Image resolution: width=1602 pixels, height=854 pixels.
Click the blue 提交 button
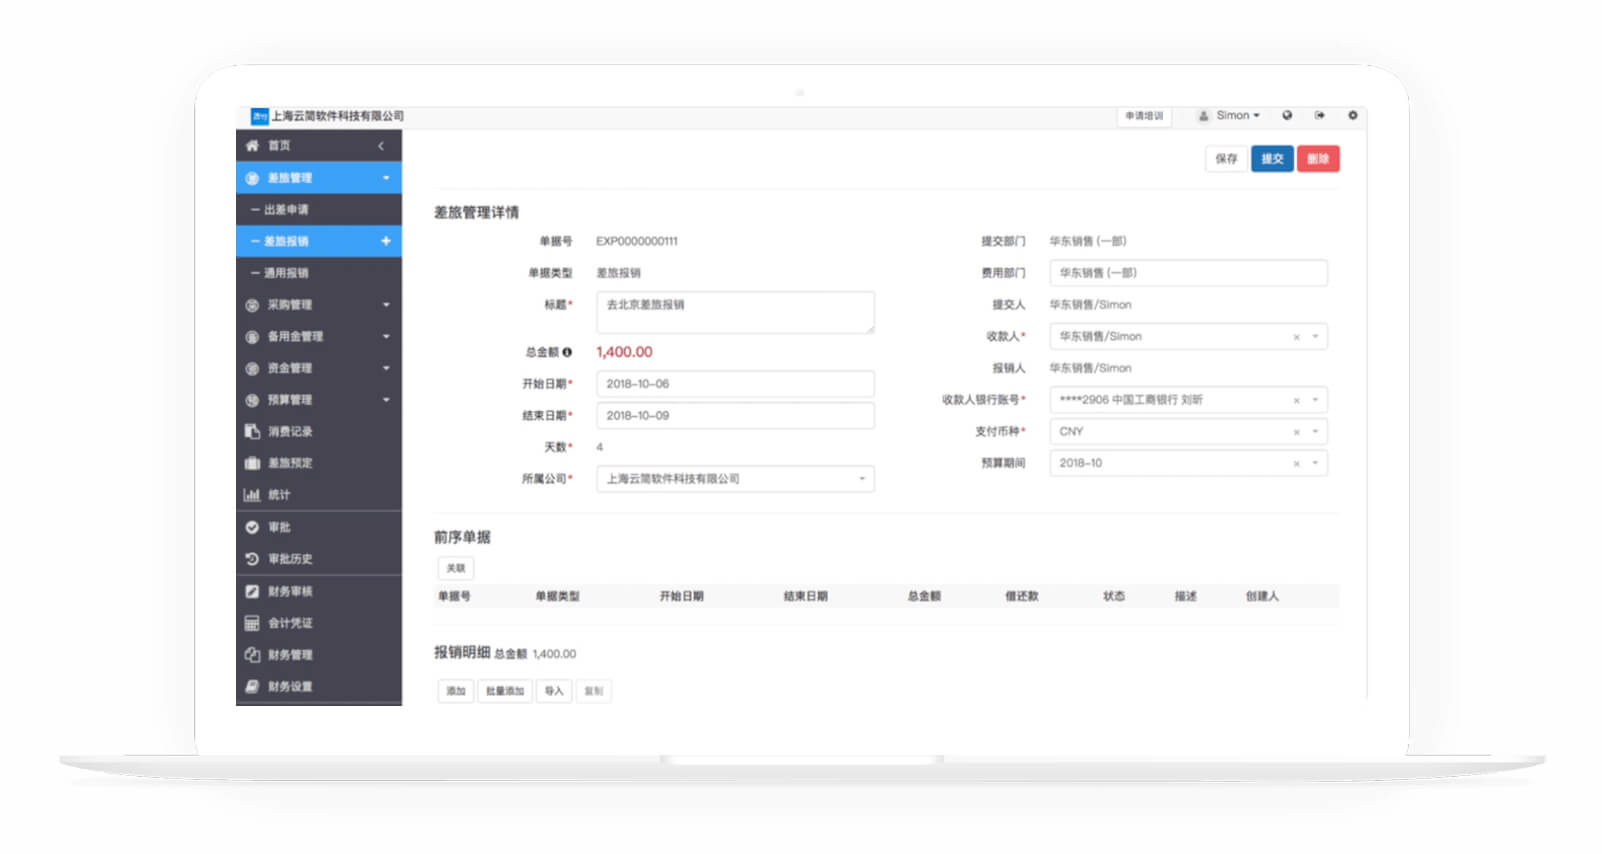click(x=1272, y=159)
